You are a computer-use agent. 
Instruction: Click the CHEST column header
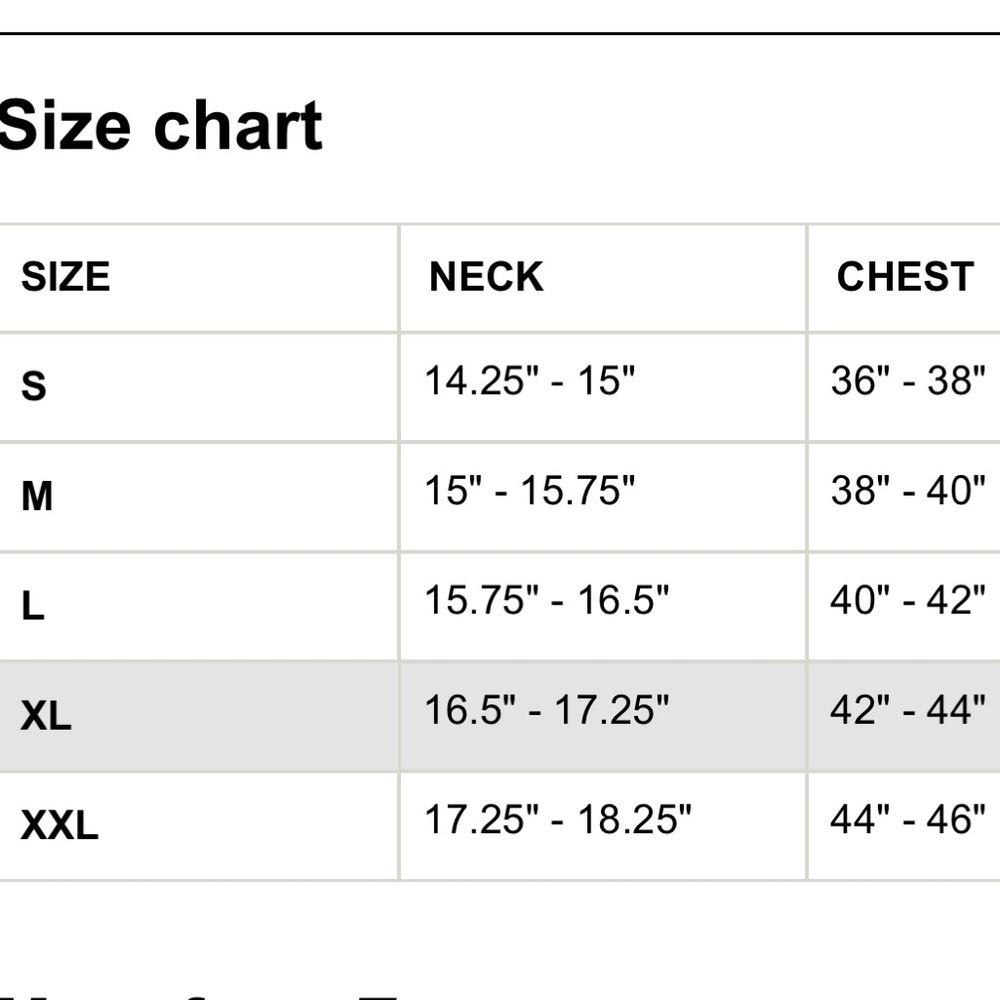click(x=905, y=277)
